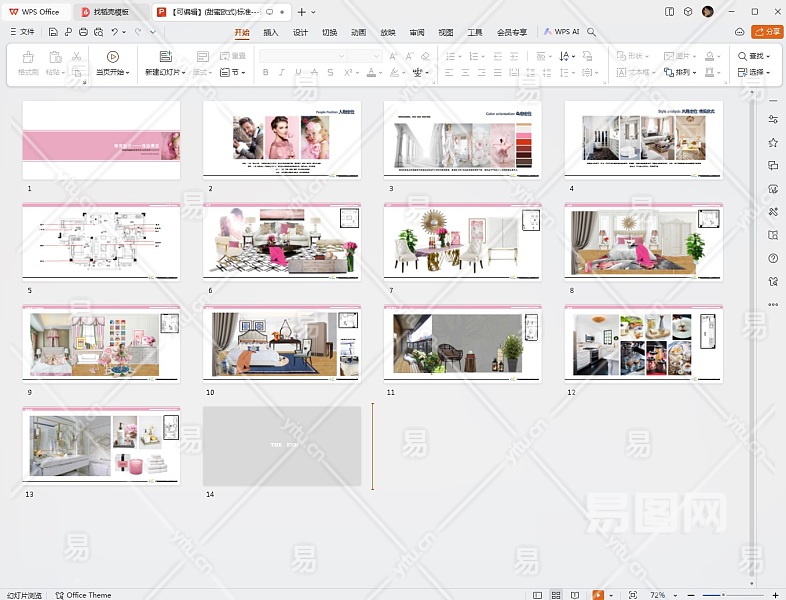Start slideshow with the 当页开始 play icon
786x600 pixels.
click(112, 57)
